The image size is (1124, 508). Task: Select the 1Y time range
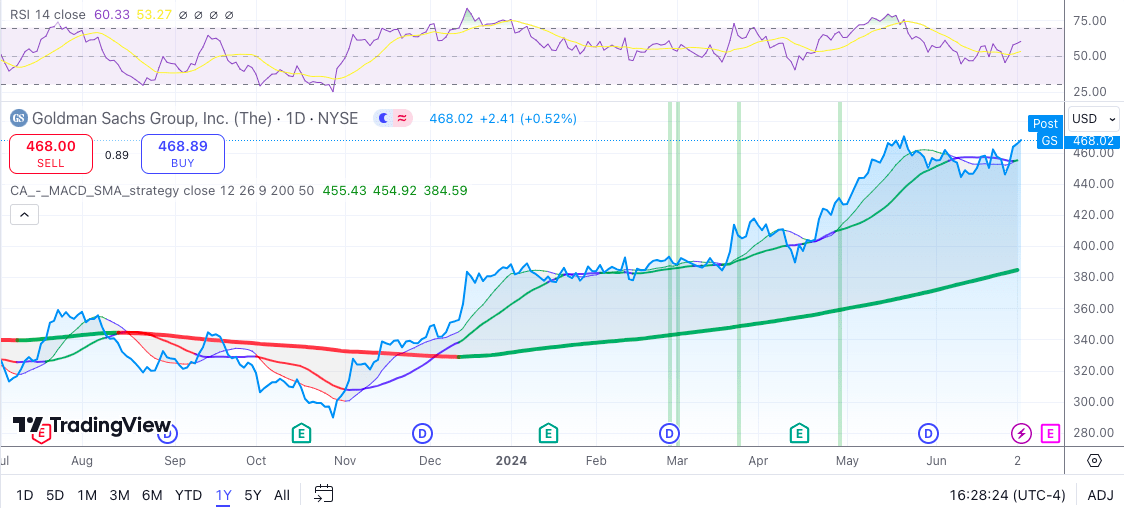click(x=224, y=495)
